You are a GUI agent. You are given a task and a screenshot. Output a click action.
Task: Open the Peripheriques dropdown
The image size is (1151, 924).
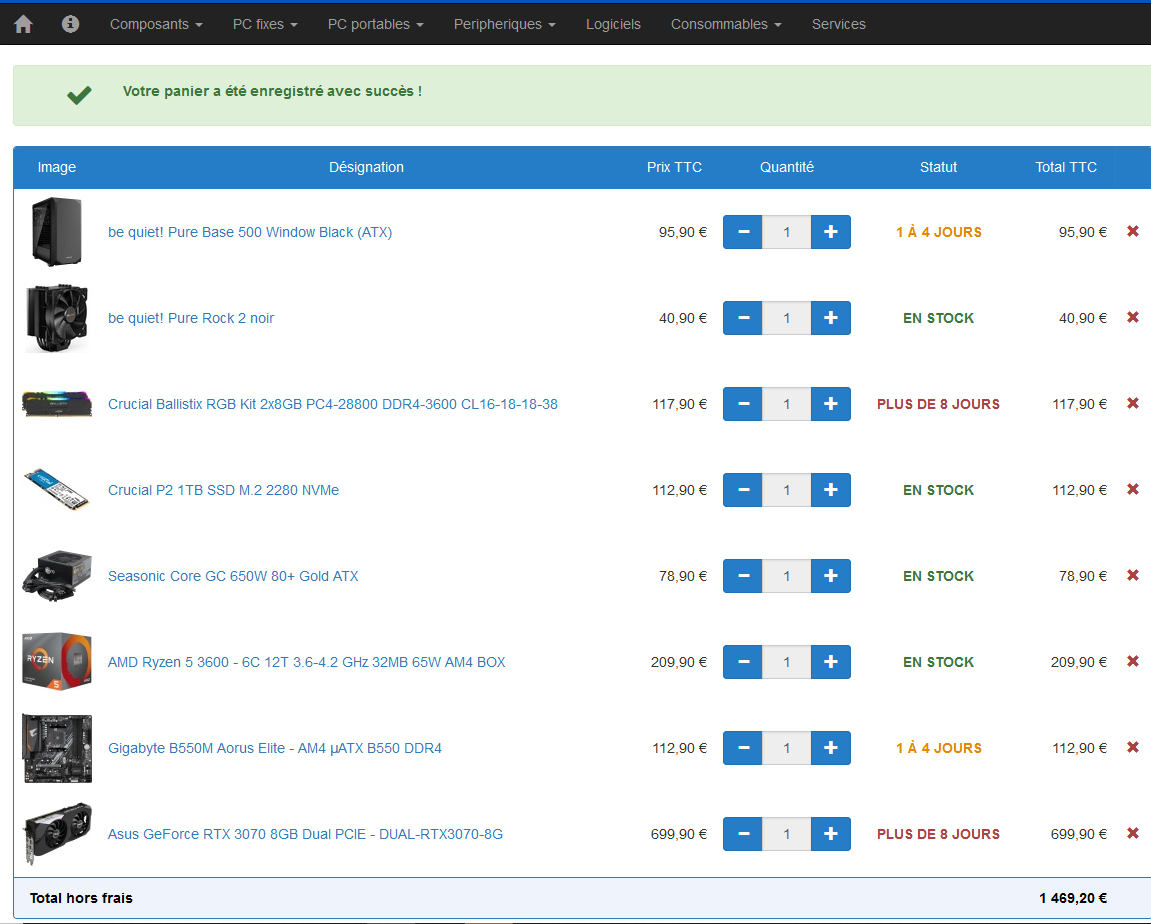504,24
